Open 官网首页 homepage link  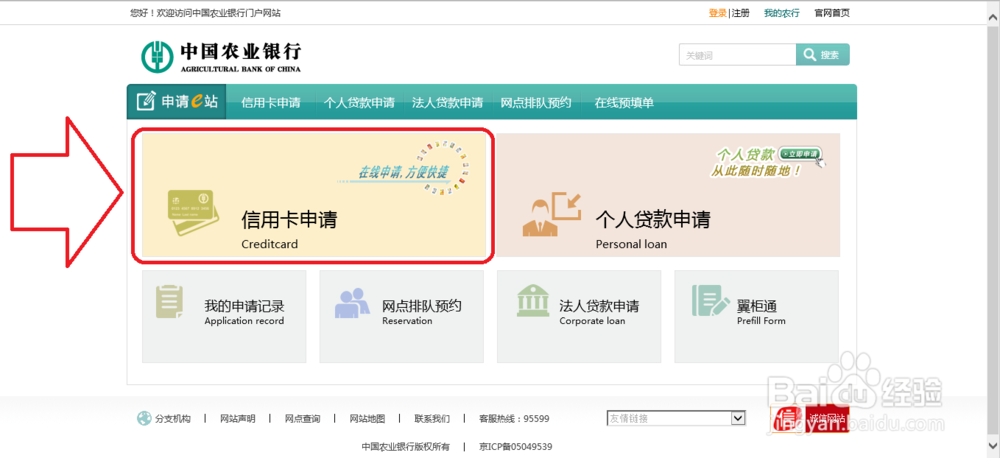point(832,13)
